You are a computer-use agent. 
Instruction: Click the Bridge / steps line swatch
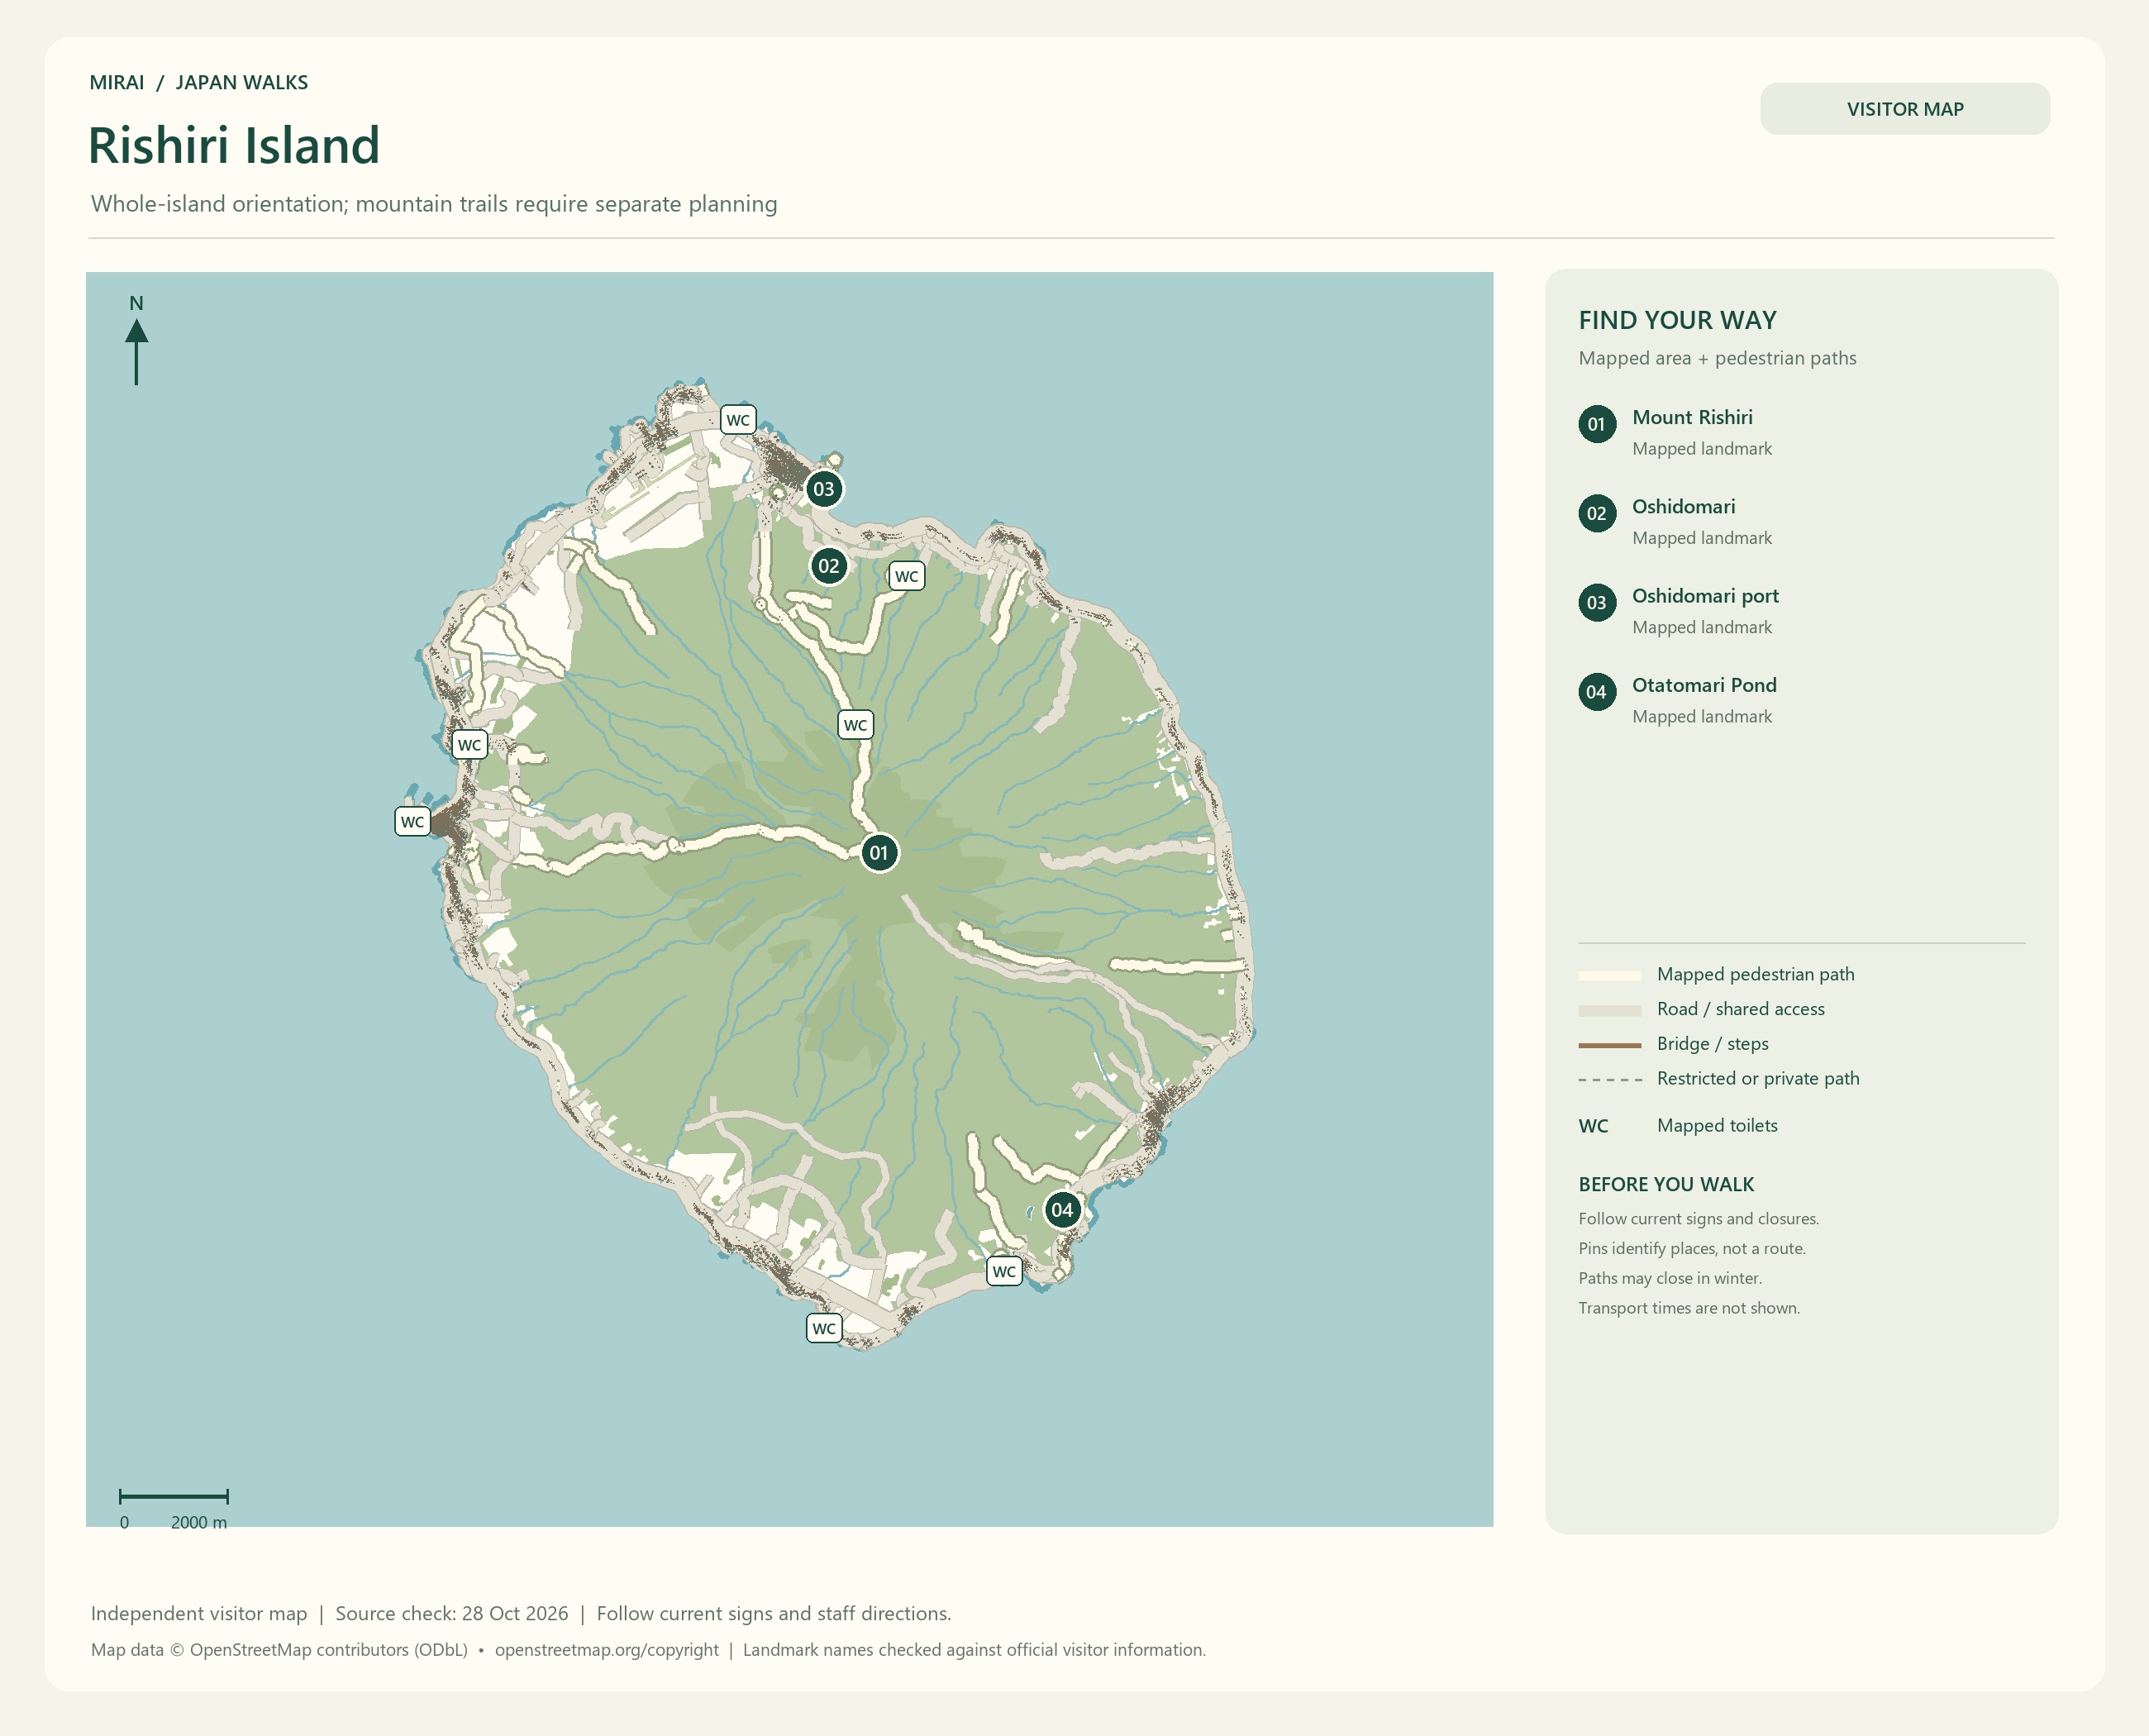tap(1610, 1045)
